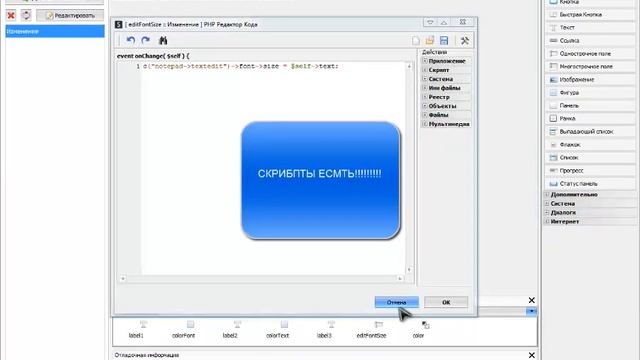Select label1 component icon
Screen dimensions: 640x360
(143, 324)
